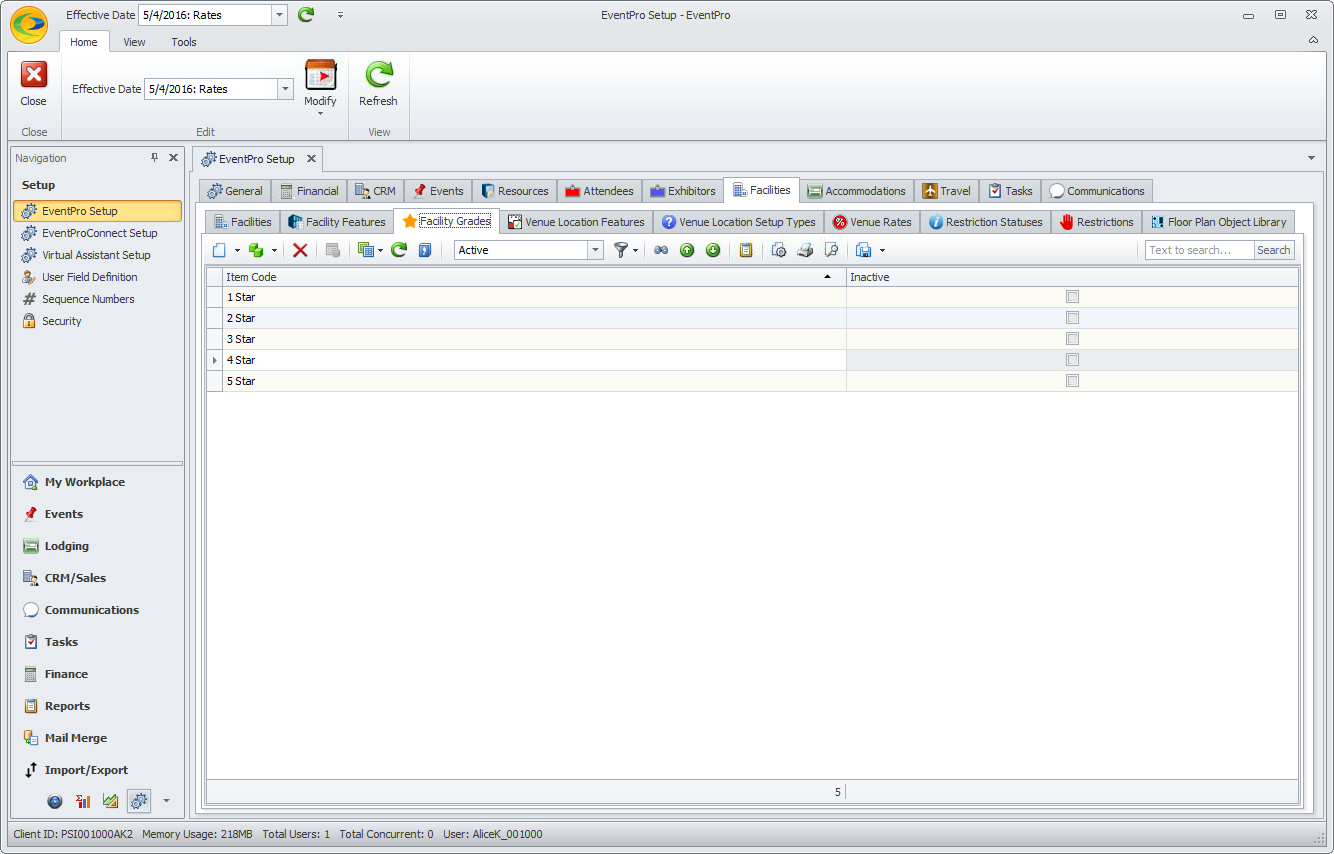Click the blue compass navigation pane icon
The height and width of the screenshot is (854, 1334).
55,801
